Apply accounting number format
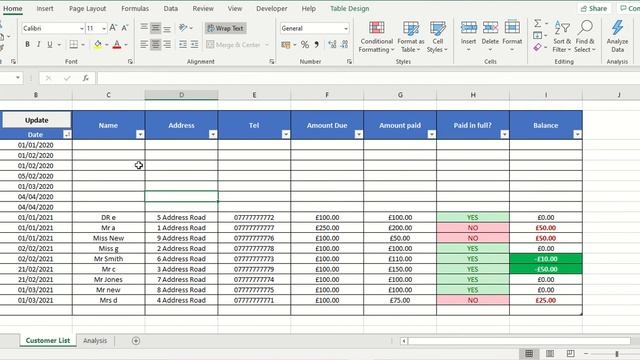The image size is (640, 360). tap(286, 44)
